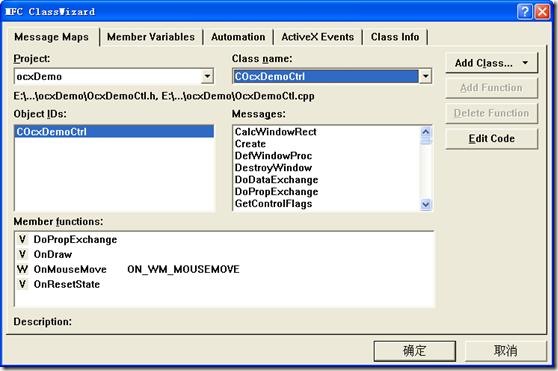The height and width of the screenshot is (371, 558).
Task: Go to the Automation tab
Action: (x=238, y=37)
